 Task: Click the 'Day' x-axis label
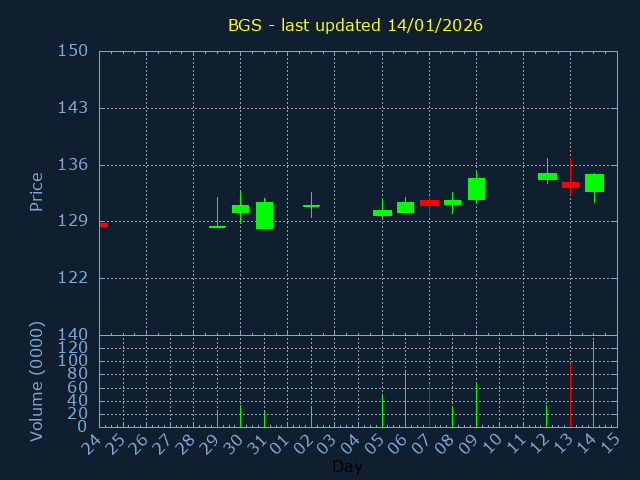click(x=347, y=466)
